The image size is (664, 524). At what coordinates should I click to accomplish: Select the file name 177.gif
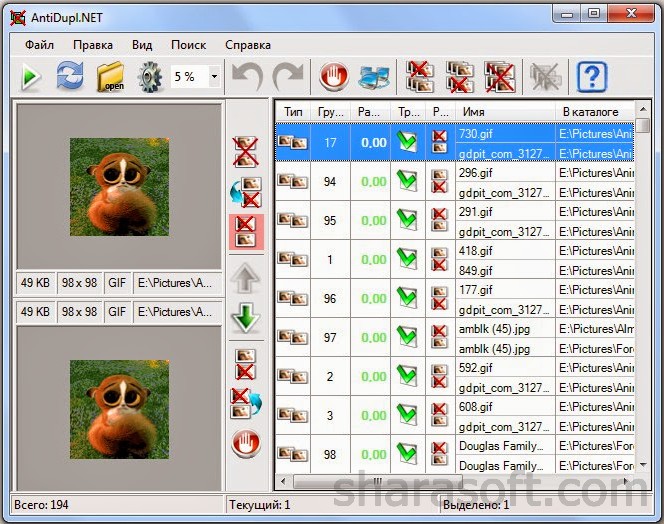476,290
